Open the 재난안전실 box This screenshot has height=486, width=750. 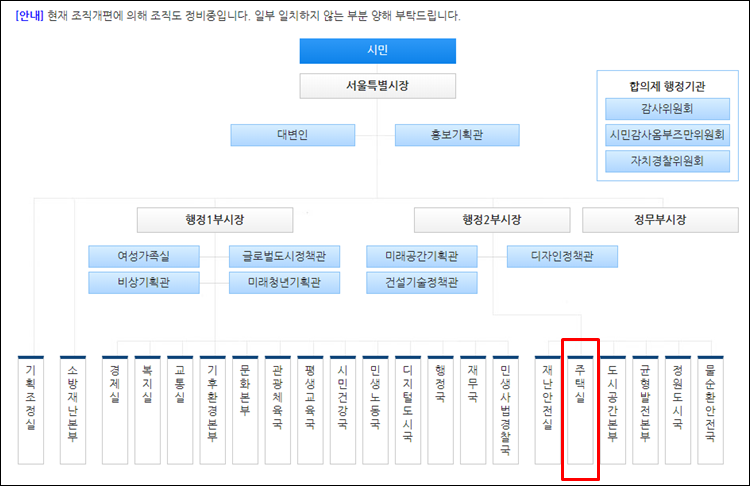547,410
